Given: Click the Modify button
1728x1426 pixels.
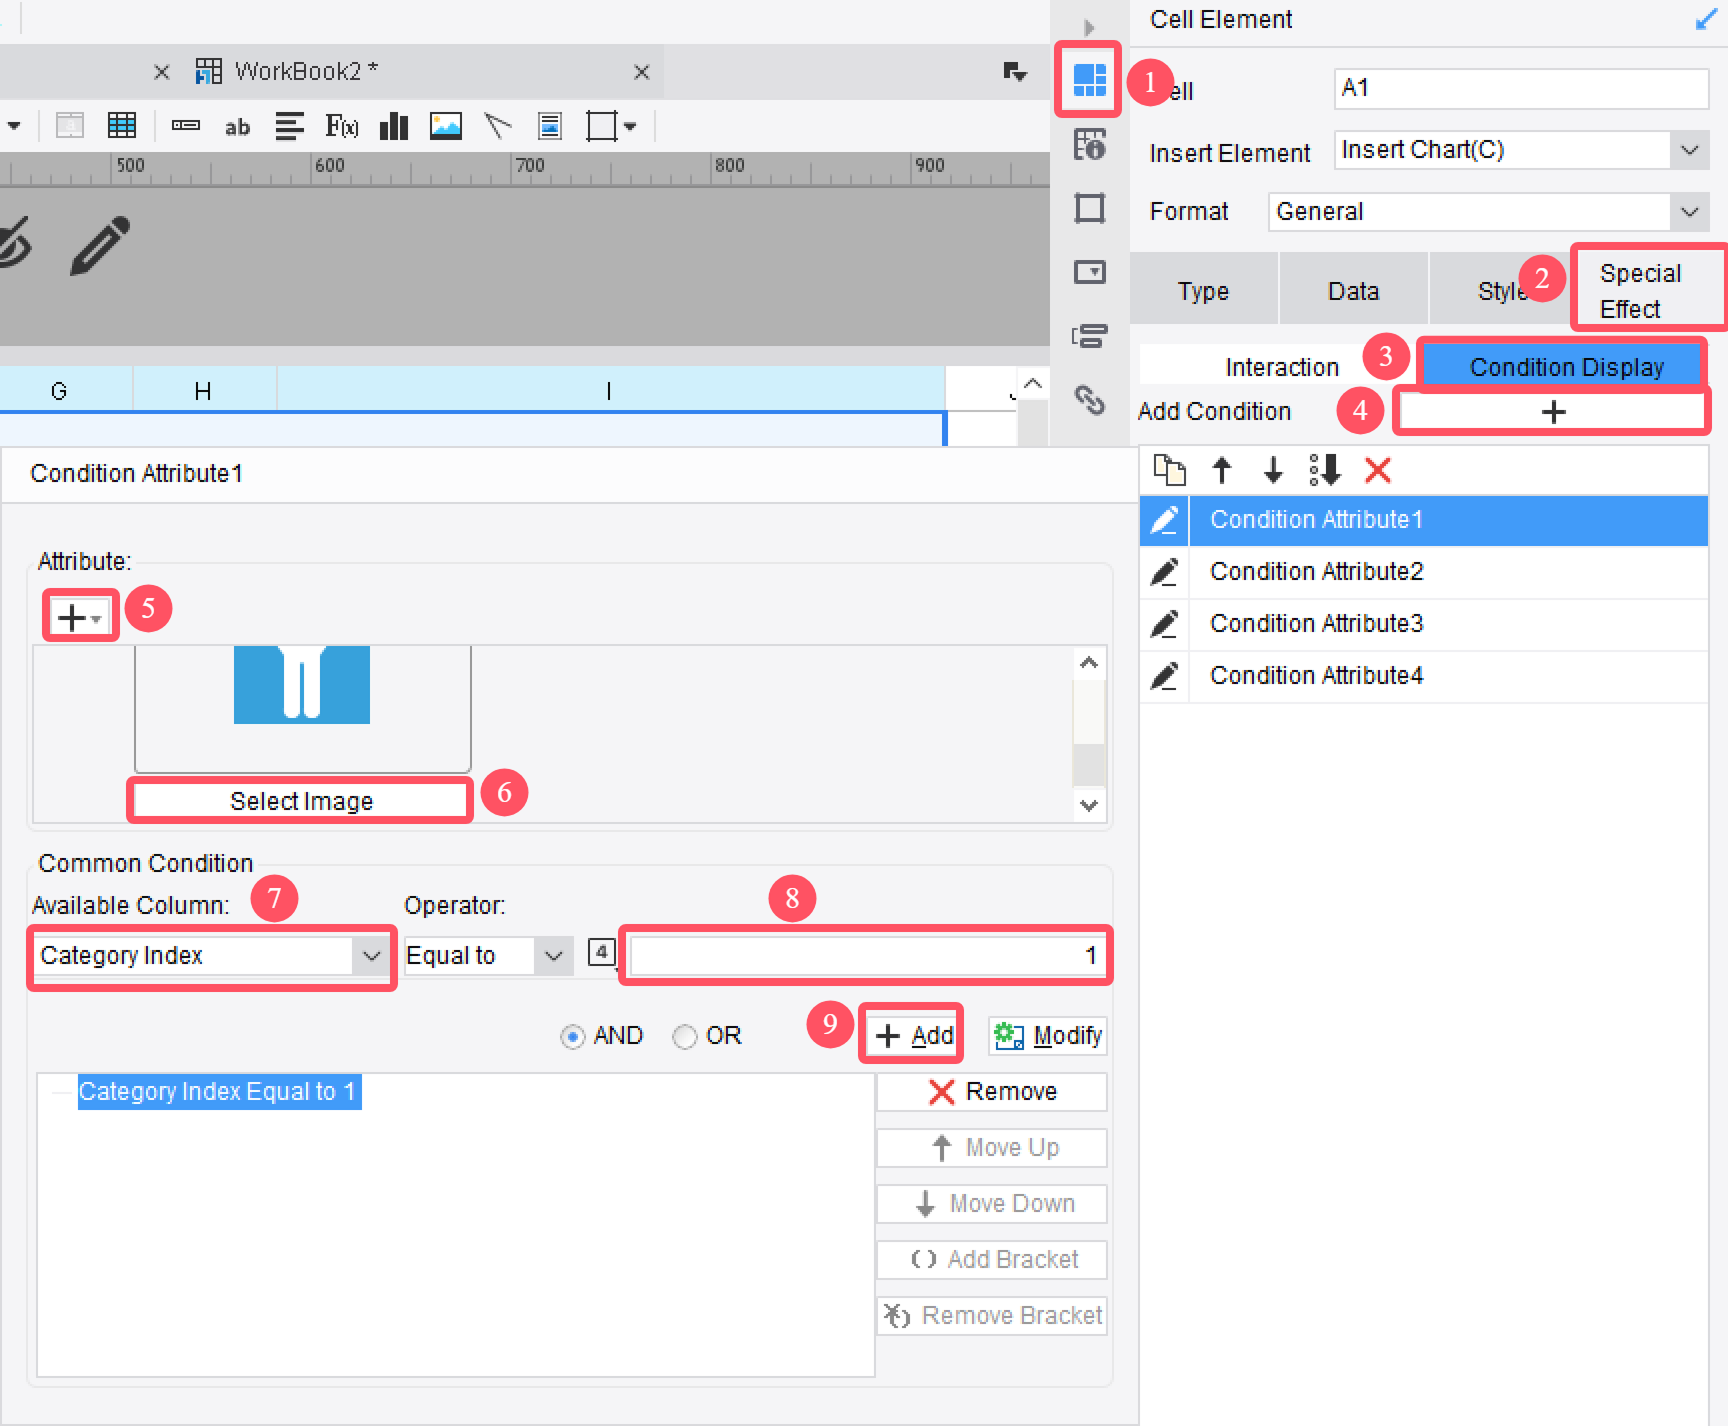Looking at the screenshot, I should tap(1048, 1036).
